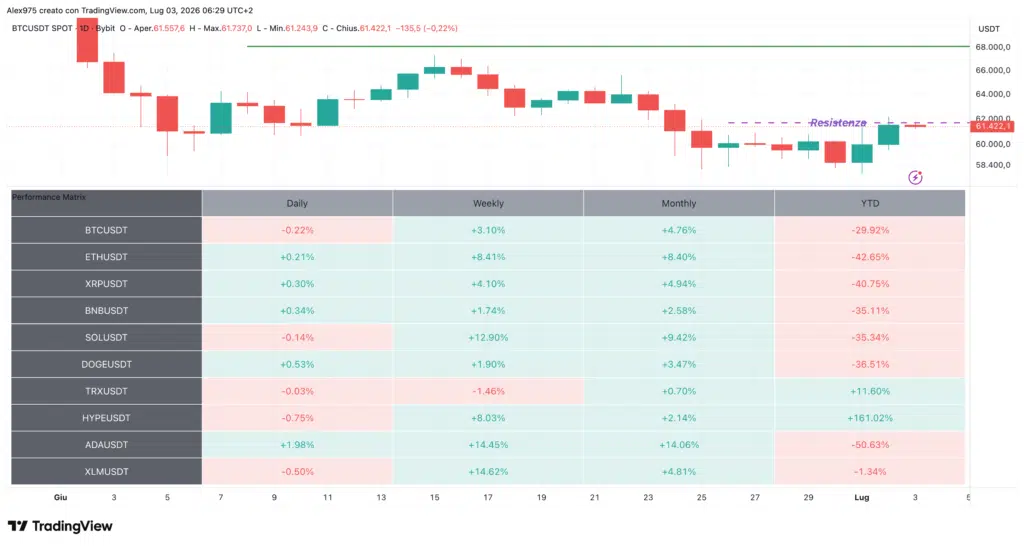Click XLMUSDT weekly value +14.62%
The image size is (1024, 546).
coord(488,471)
